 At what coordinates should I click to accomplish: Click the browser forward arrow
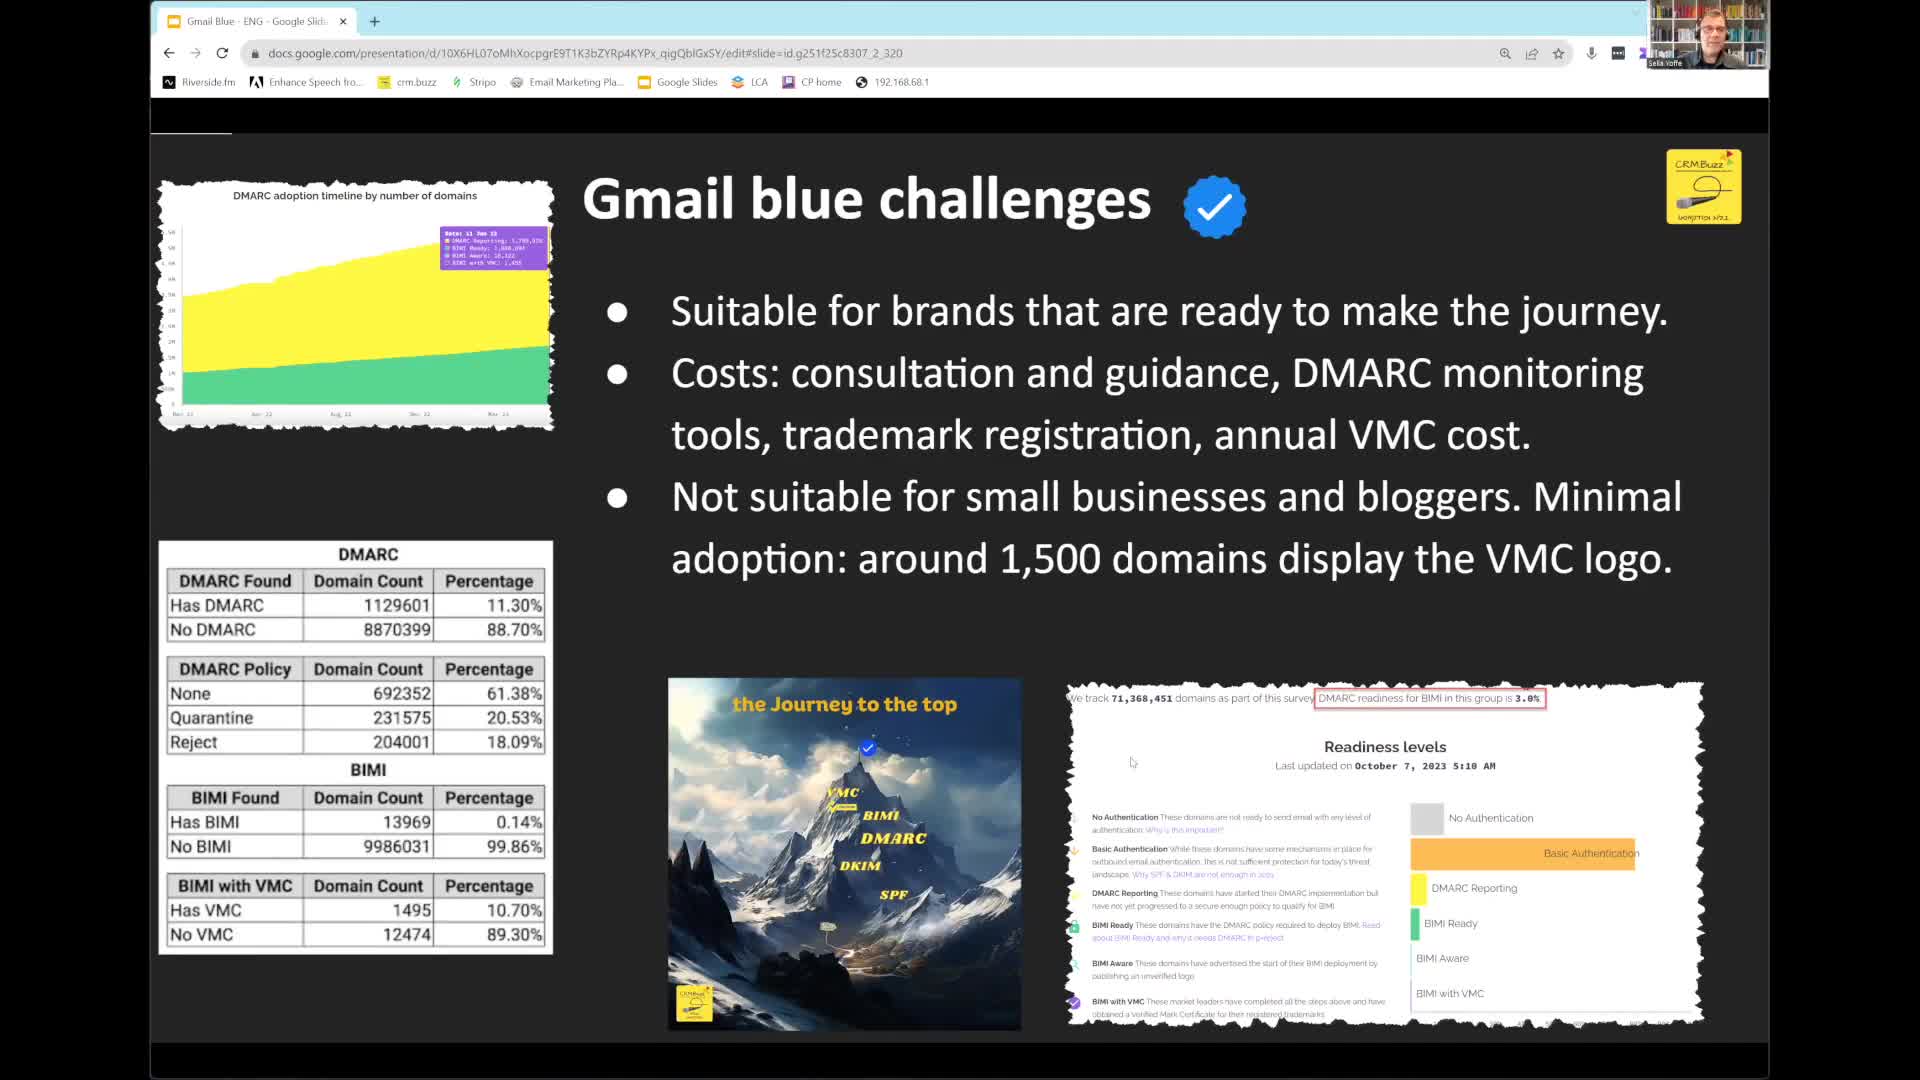(x=195, y=53)
